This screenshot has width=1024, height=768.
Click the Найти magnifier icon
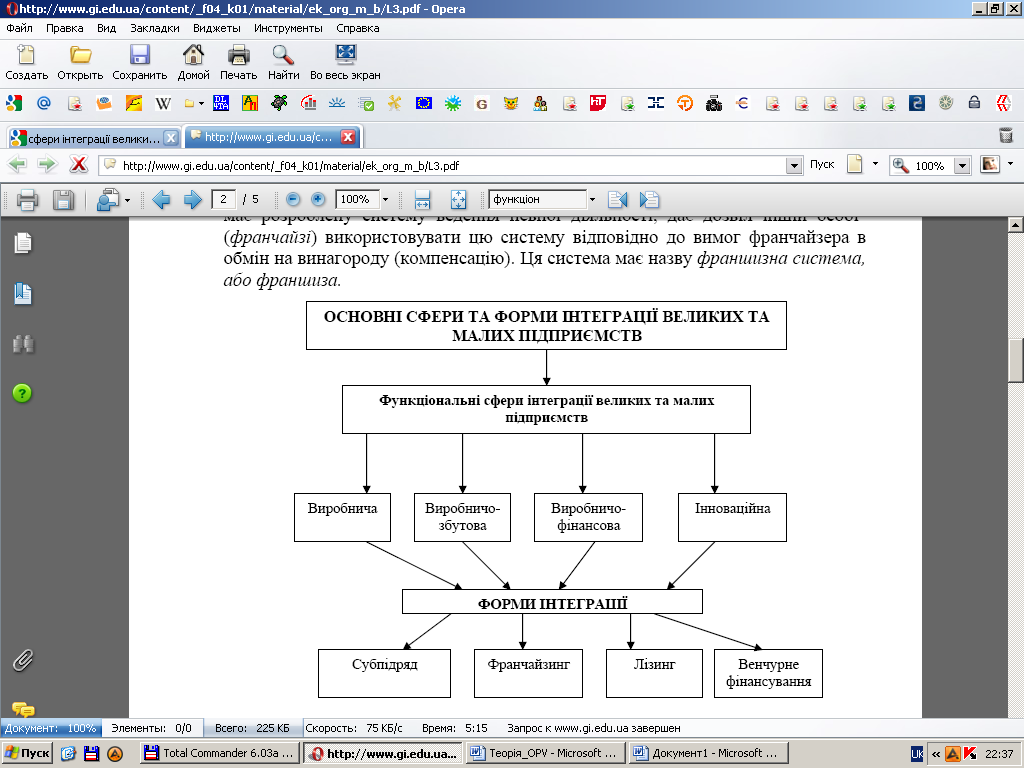(x=283, y=55)
